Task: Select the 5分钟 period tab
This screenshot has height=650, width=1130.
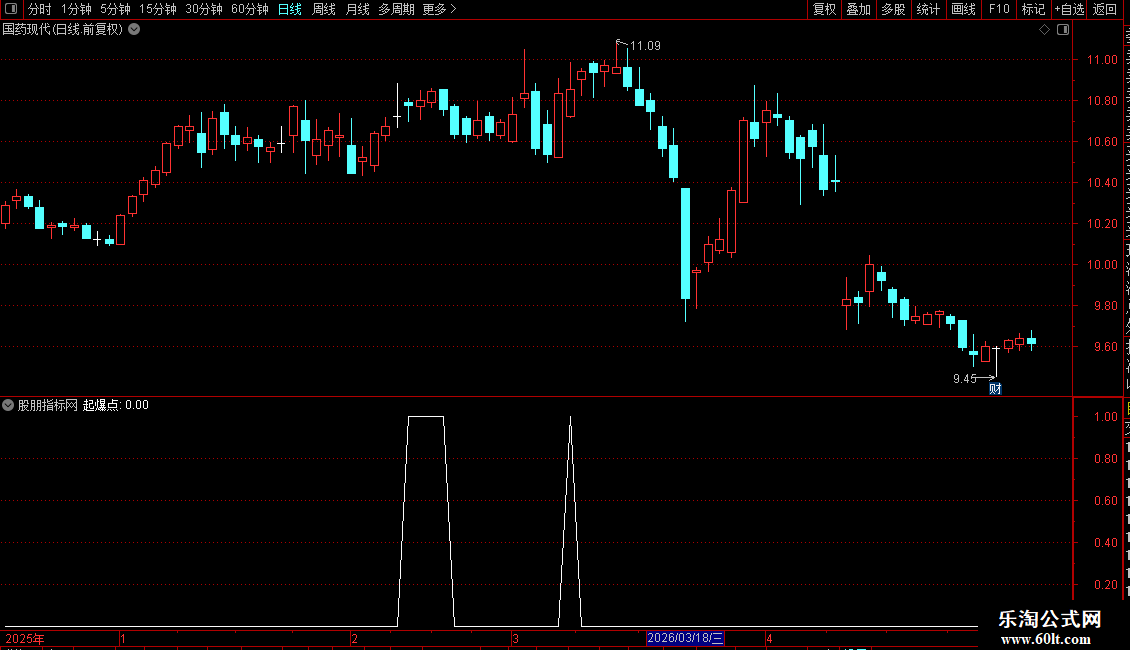Action: 115,9
